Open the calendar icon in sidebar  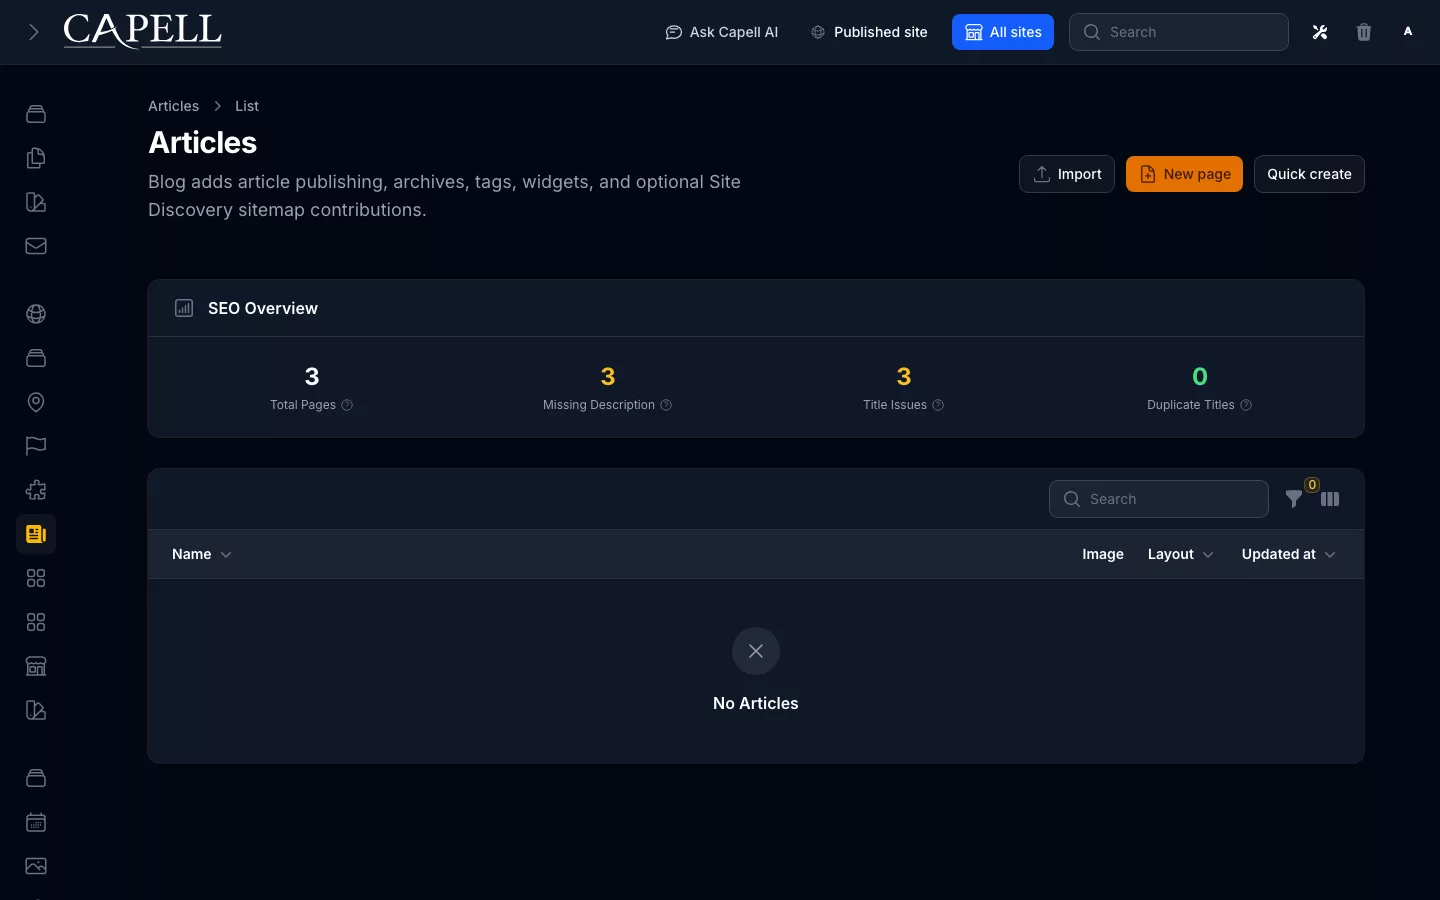tap(36, 822)
